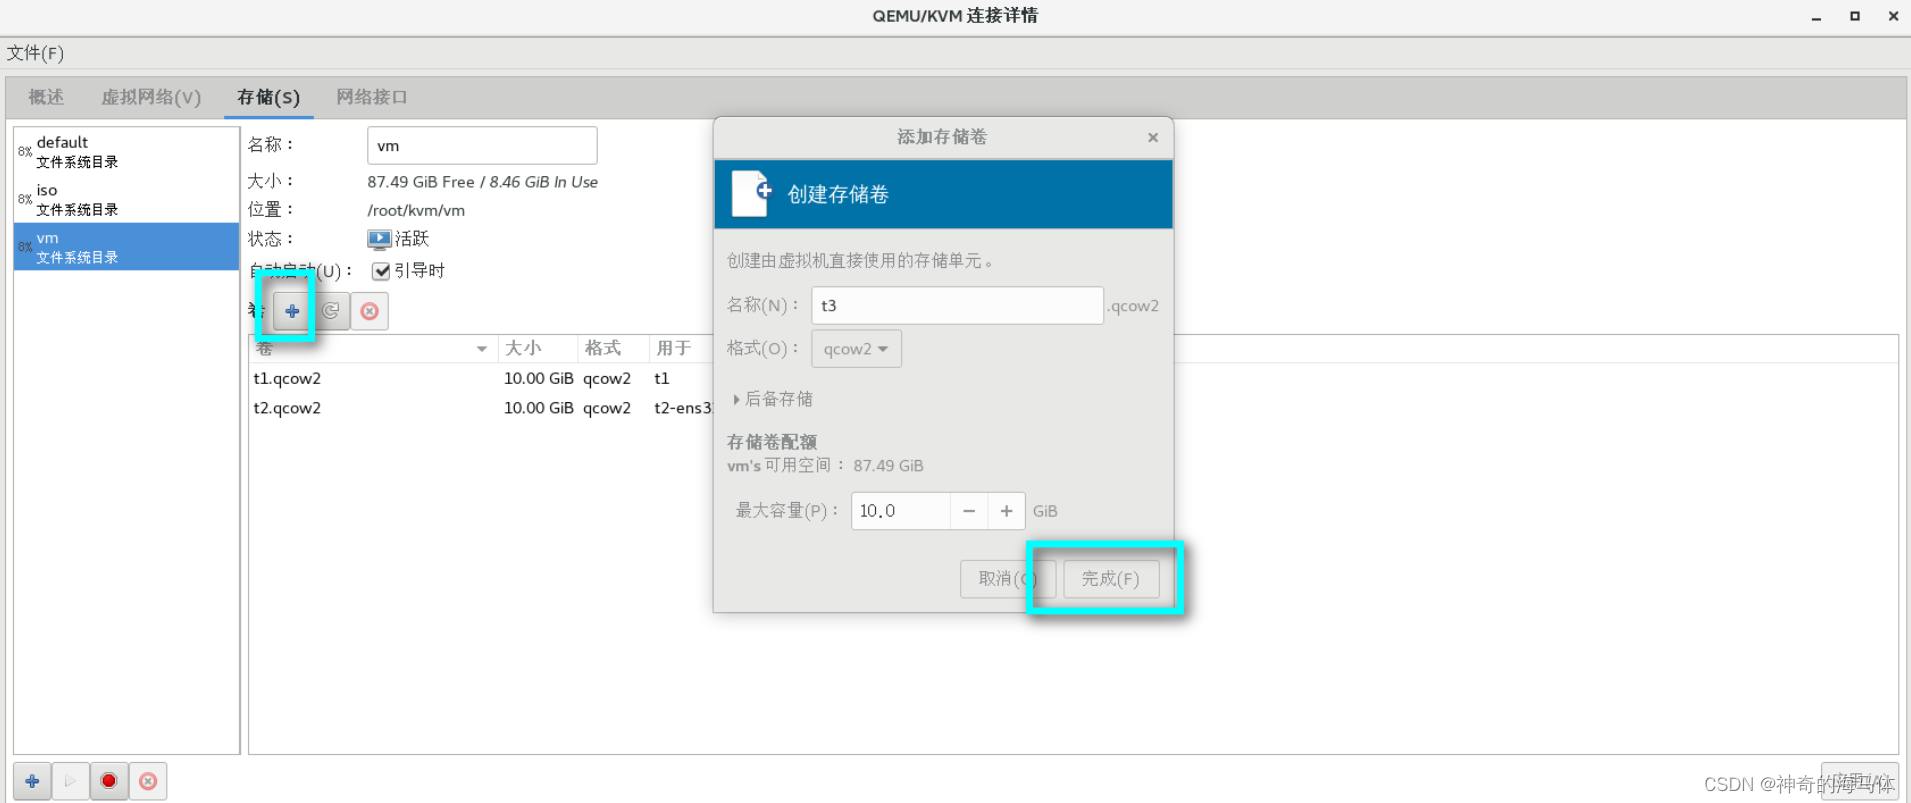Click the create volume document icon
The width and height of the screenshot is (1911, 803).
pos(752,193)
